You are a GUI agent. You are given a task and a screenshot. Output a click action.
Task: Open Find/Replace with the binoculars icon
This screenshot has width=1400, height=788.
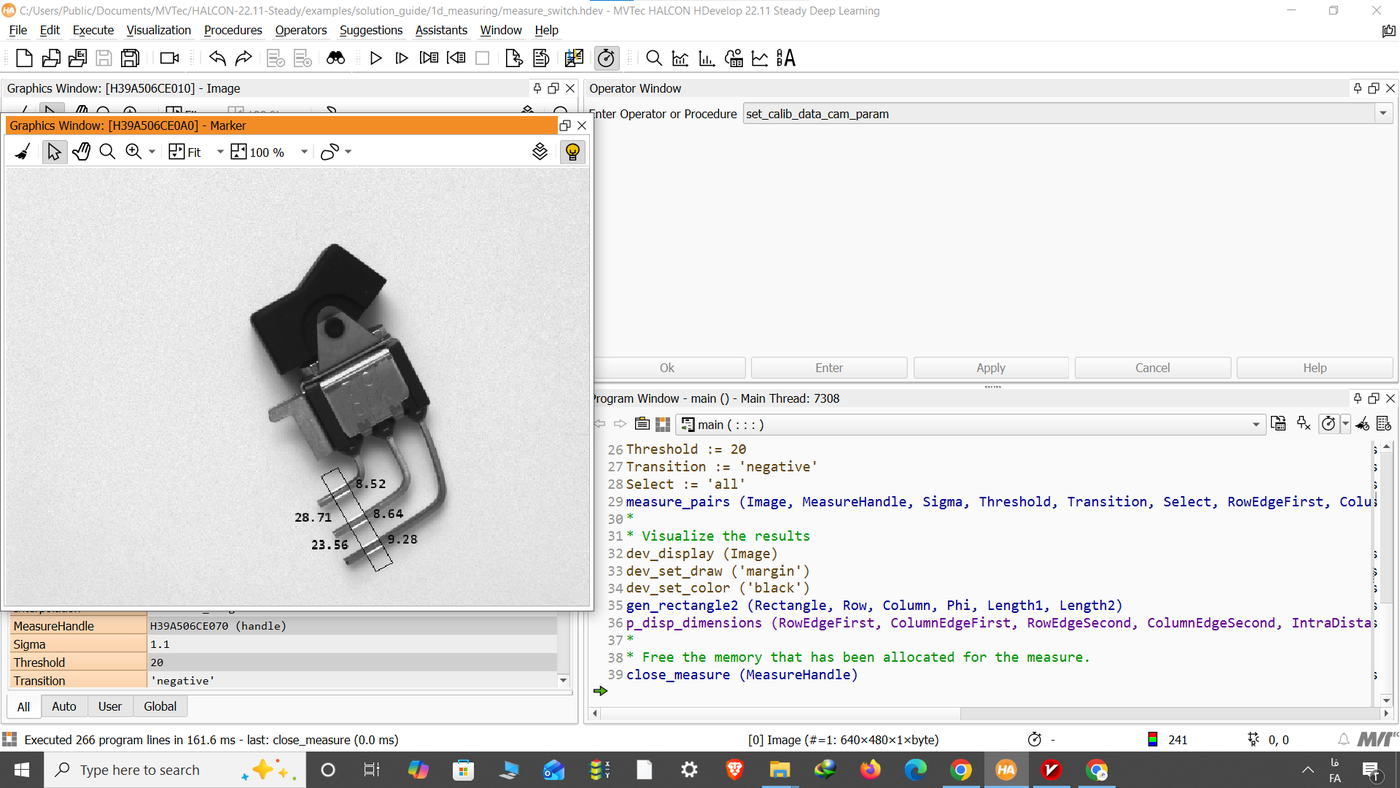335,58
